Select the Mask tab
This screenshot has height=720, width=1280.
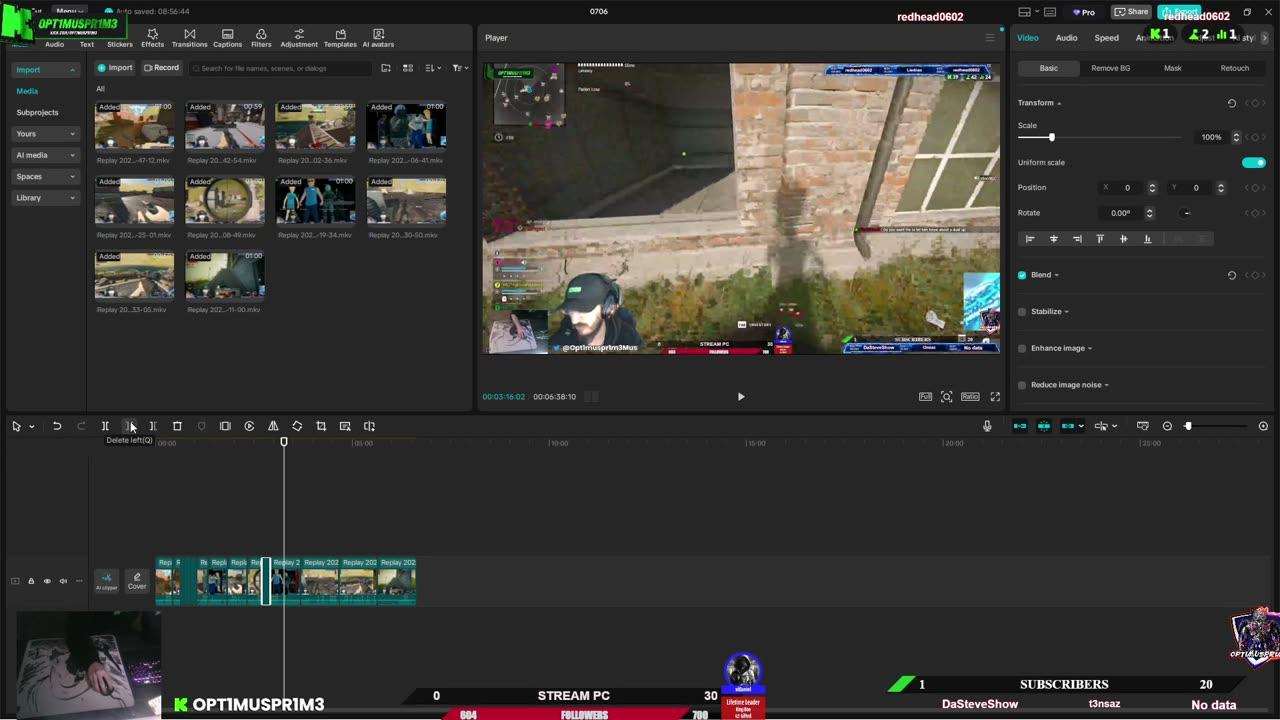click(1172, 68)
